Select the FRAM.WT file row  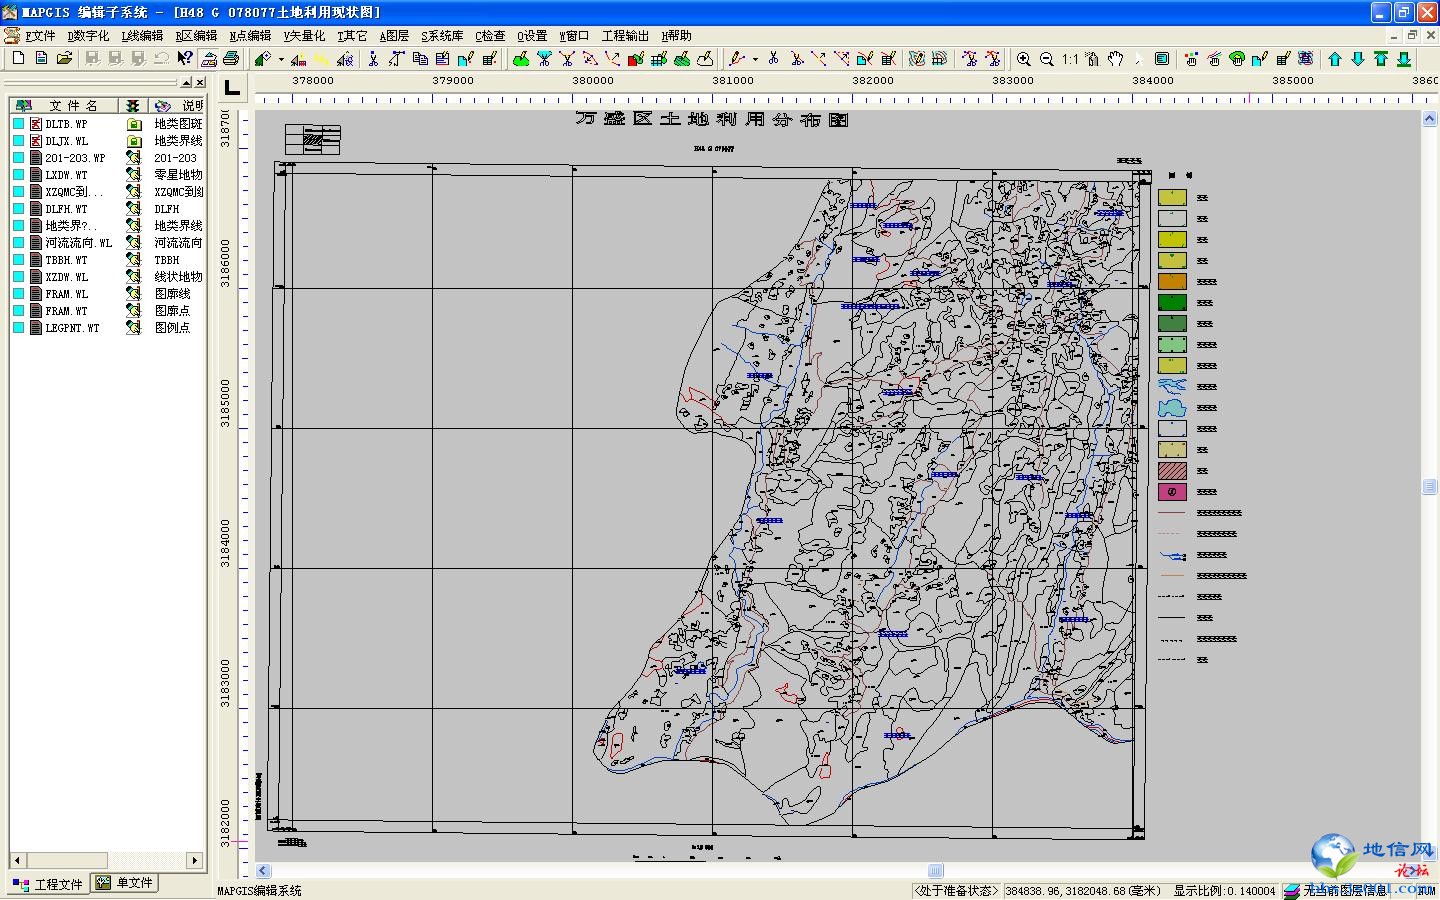(x=107, y=311)
